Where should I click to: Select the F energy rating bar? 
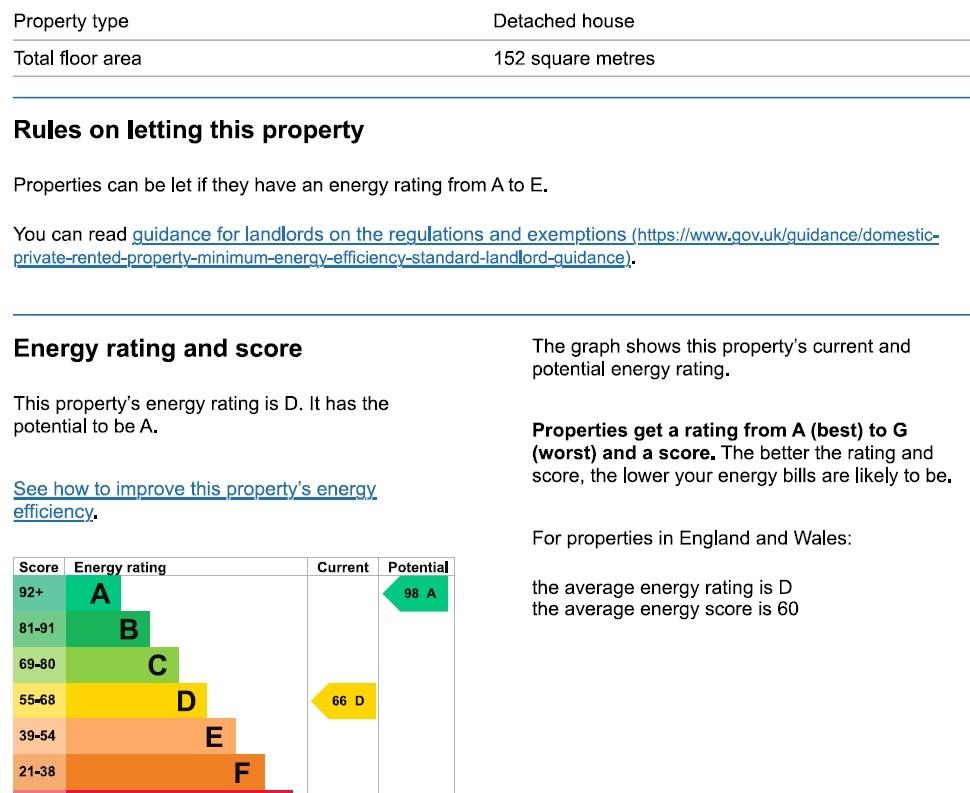pos(165,772)
